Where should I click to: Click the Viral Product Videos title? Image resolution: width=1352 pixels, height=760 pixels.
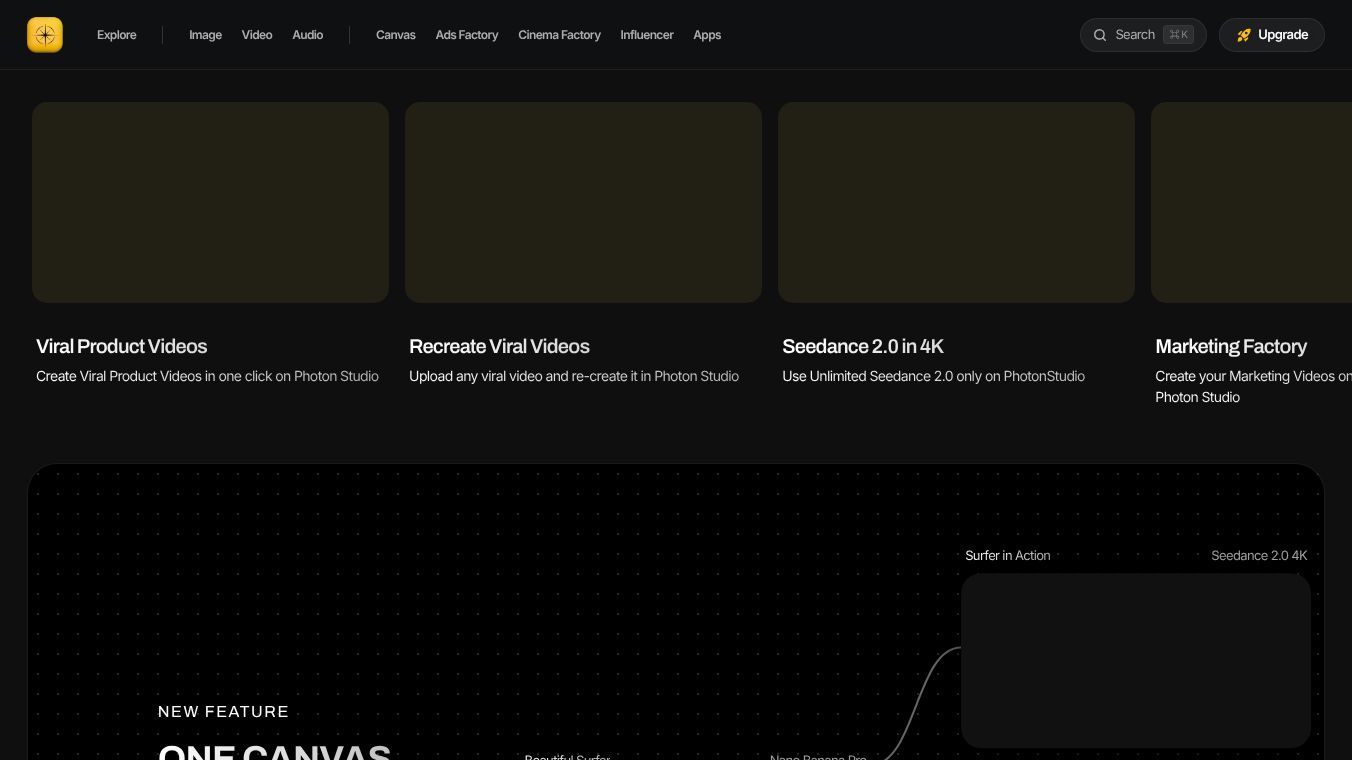coord(122,346)
